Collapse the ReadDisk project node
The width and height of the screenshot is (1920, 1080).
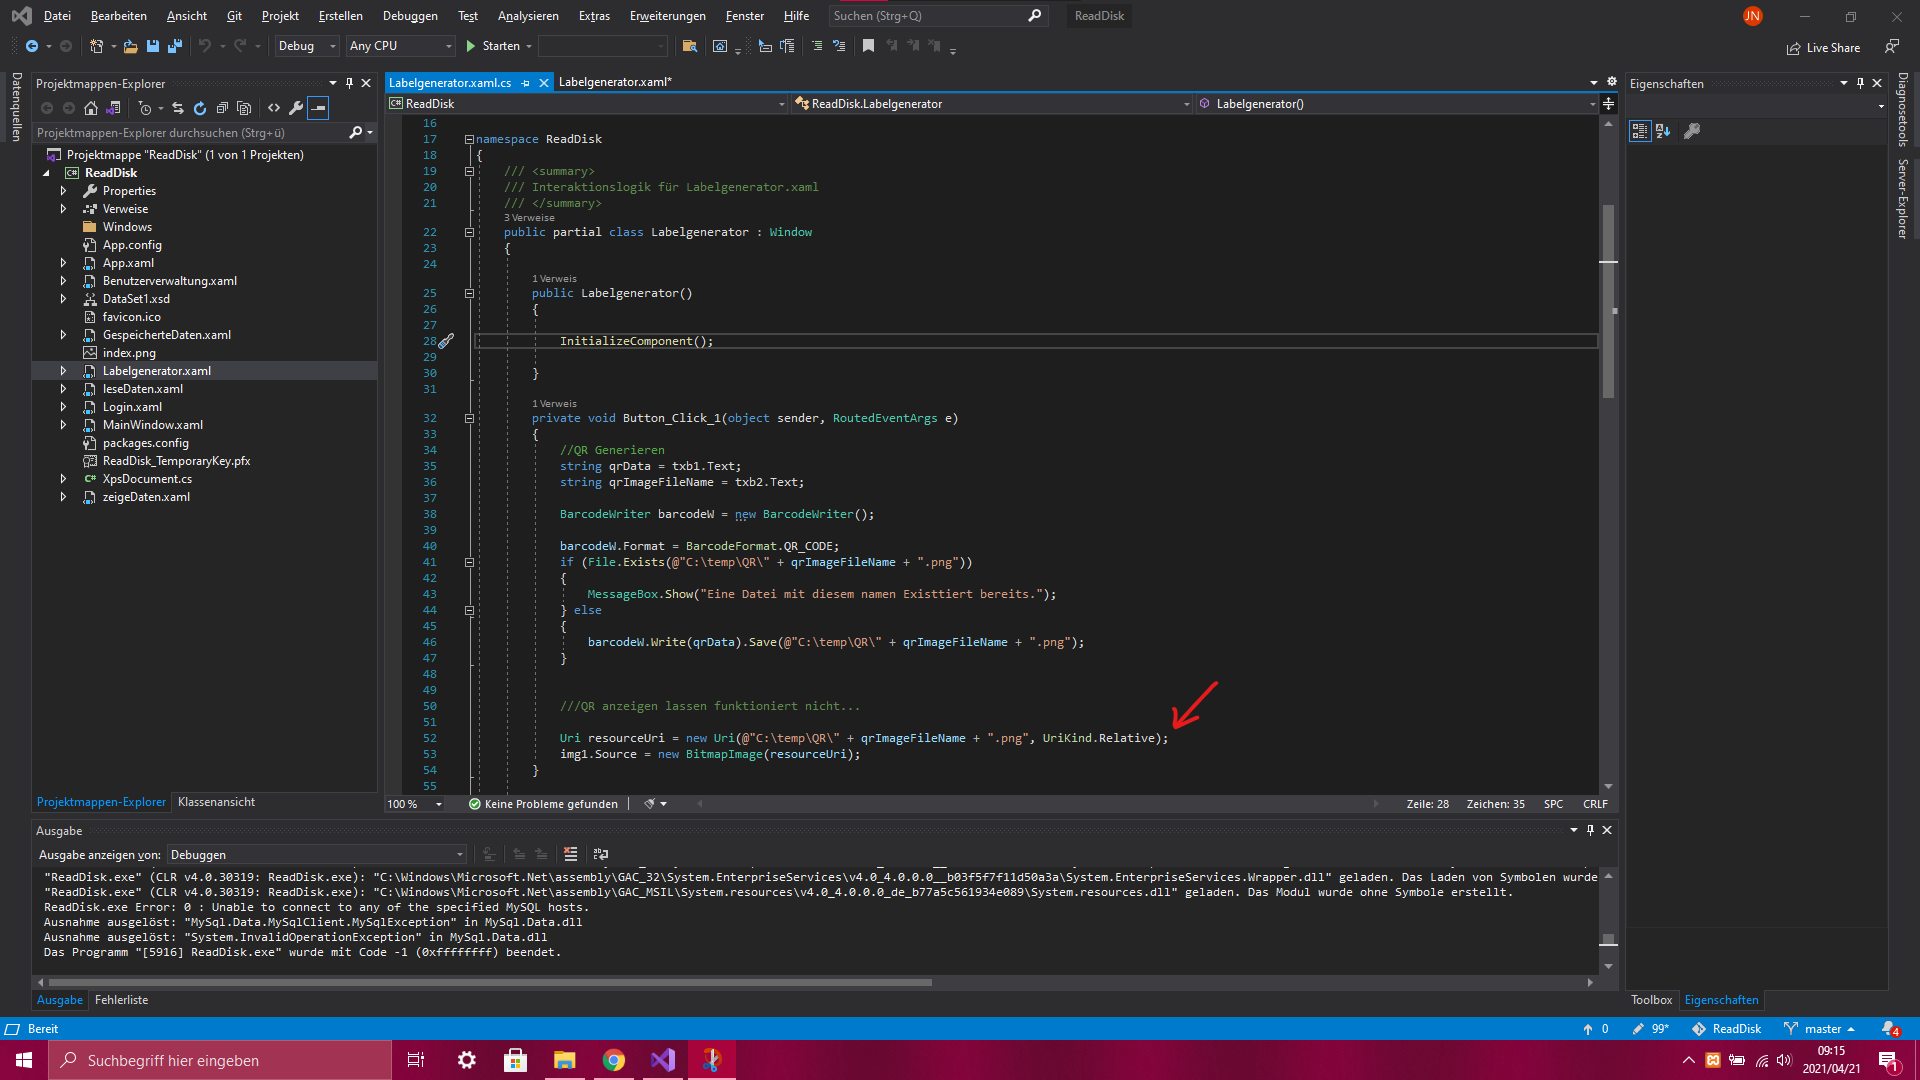46,173
